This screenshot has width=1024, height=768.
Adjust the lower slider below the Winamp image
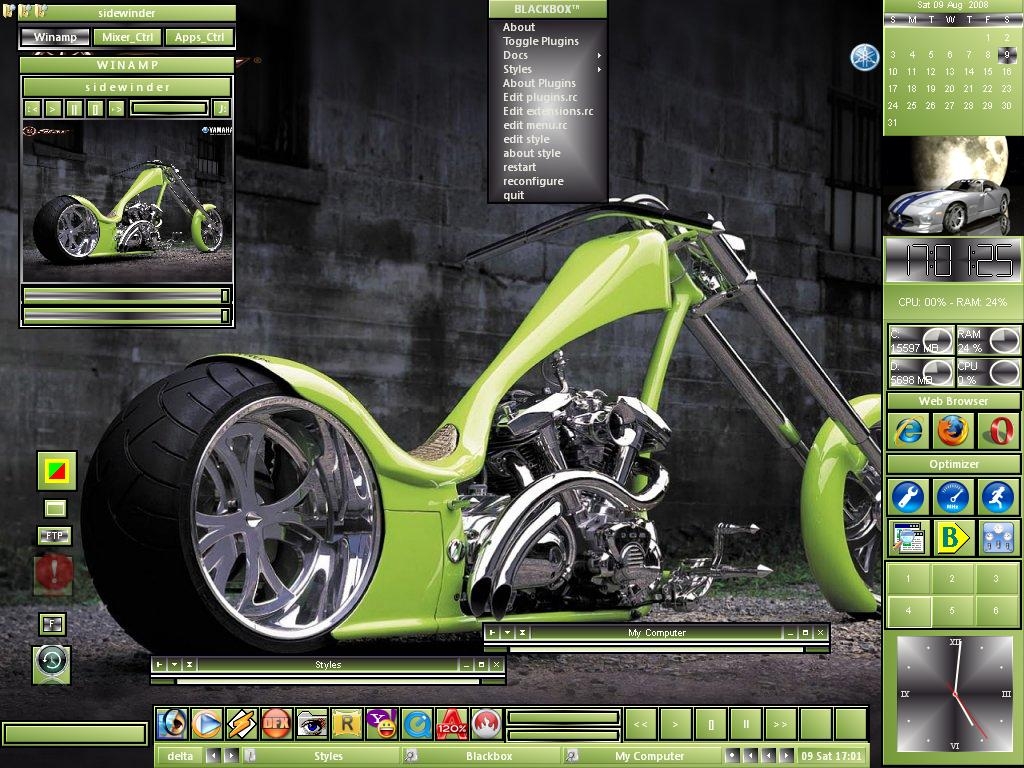[127, 316]
